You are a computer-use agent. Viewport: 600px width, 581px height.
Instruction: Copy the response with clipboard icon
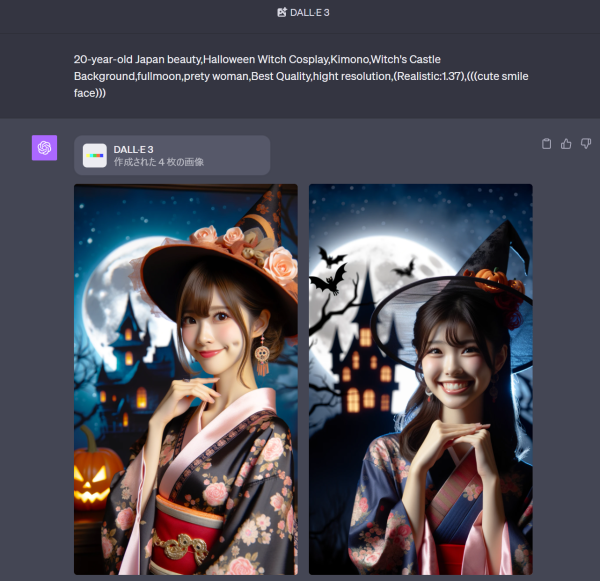[546, 144]
